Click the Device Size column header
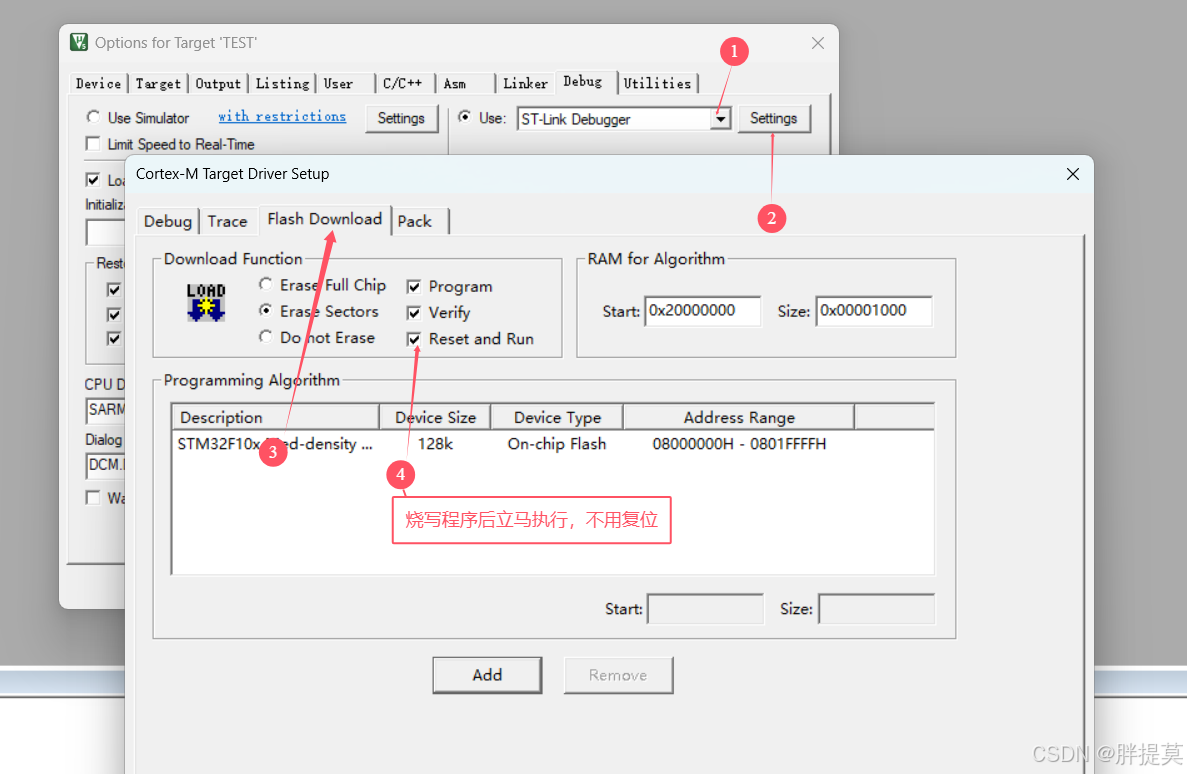The width and height of the screenshot is (1187, 774). (435, 417)
